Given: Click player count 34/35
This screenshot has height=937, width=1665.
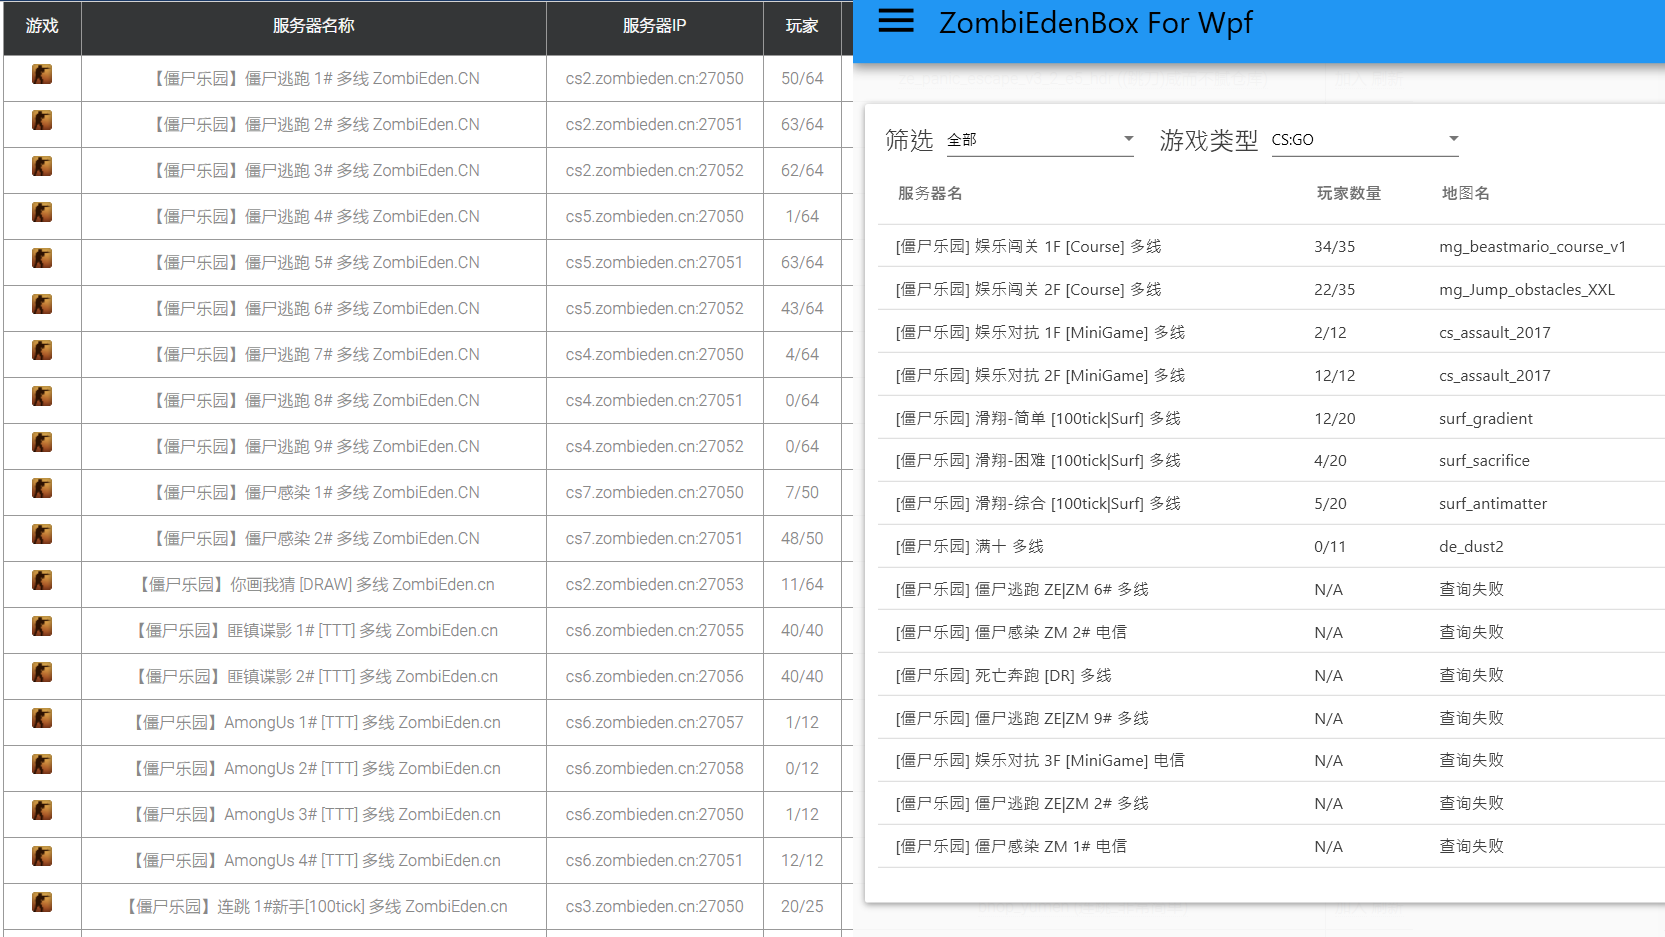Looking at the screenshot, I should (x=1334, y=246).
